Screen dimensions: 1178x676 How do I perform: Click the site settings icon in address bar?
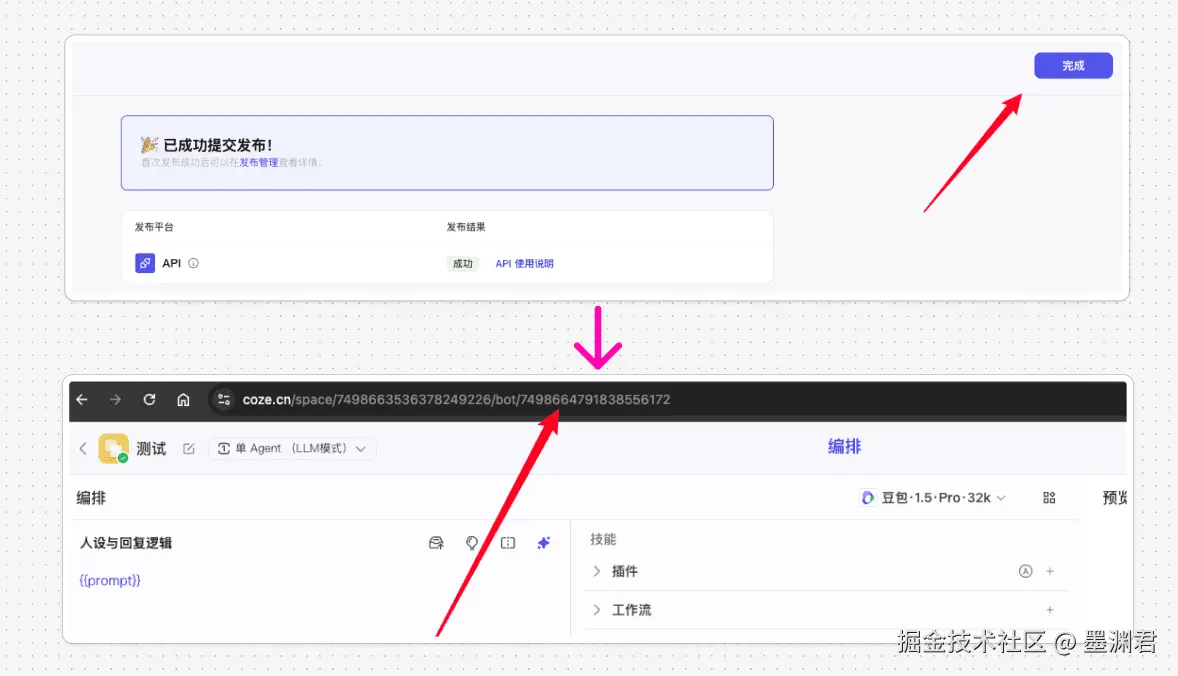(223, 400)
